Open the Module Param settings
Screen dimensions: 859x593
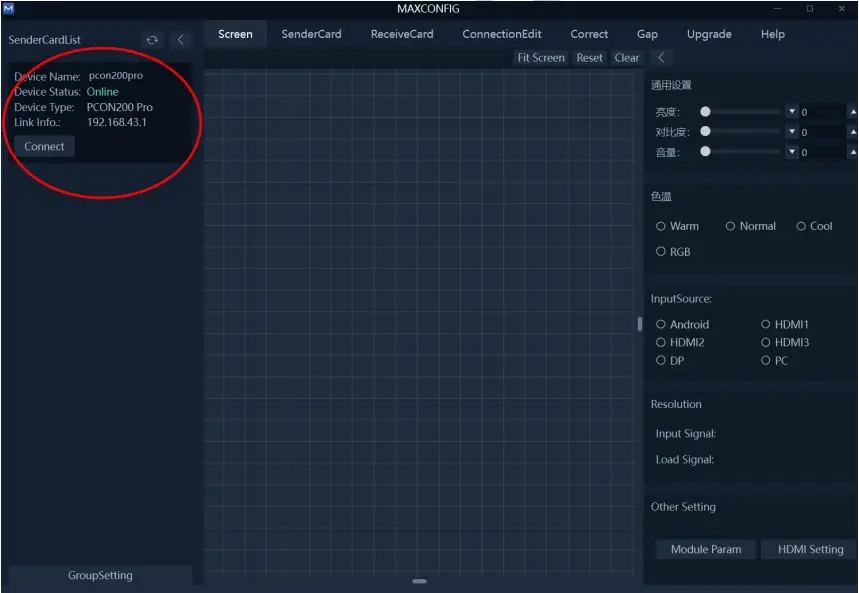(706, 549)
